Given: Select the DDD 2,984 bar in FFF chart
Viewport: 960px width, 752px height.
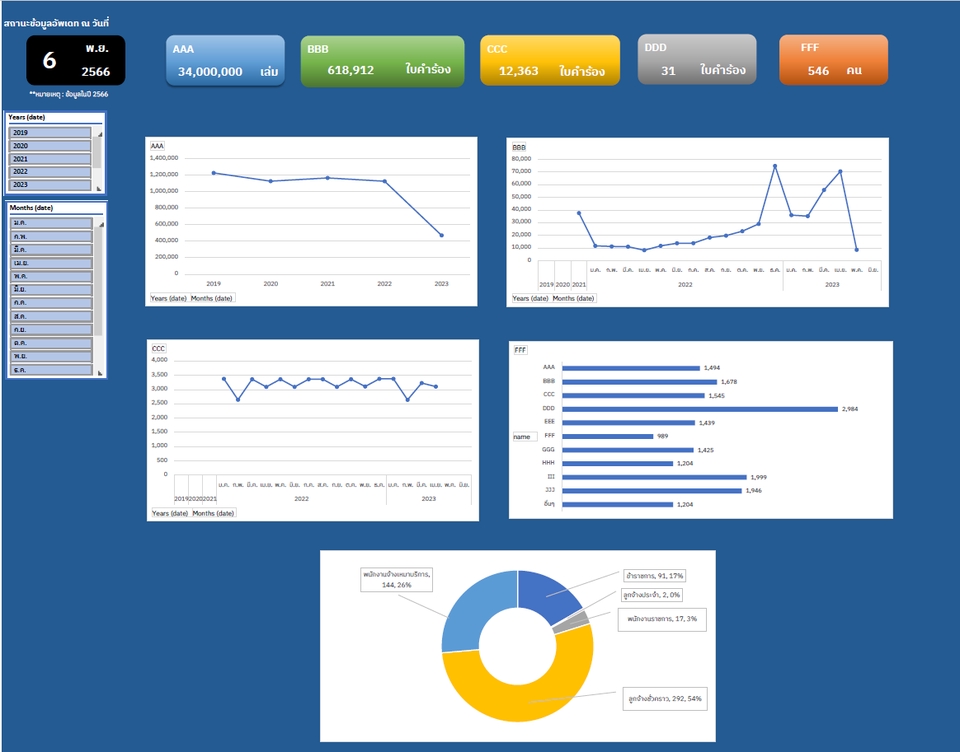Looking at the screenshot, I should point(700,409).
